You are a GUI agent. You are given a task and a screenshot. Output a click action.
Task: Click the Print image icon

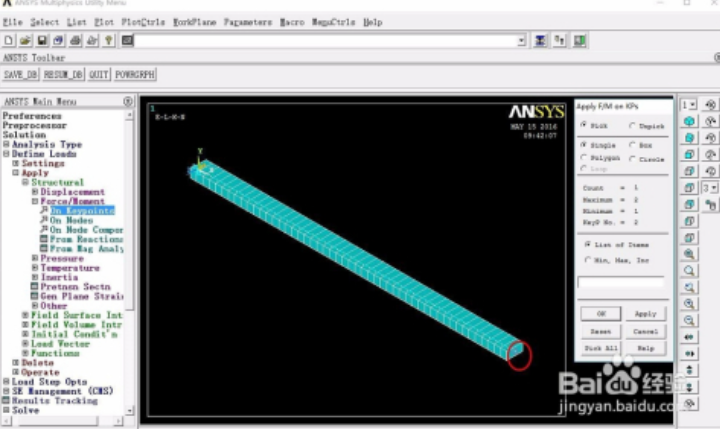[x=75, y=40]
